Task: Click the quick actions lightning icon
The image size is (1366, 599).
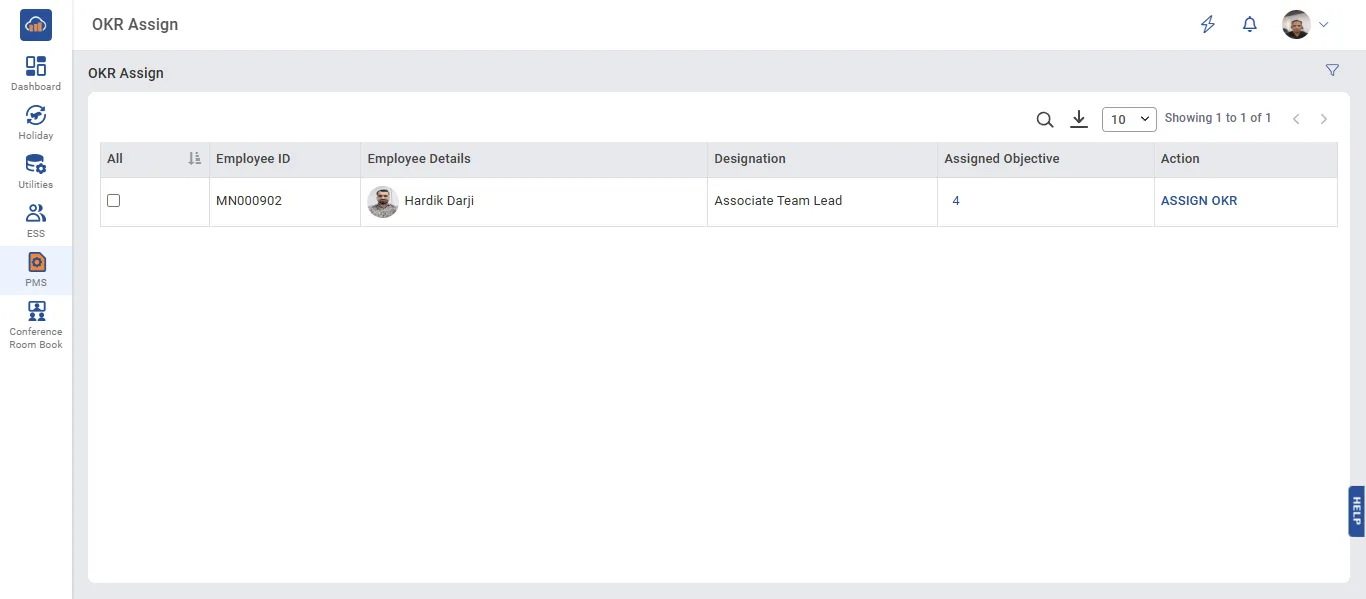Action: click(1207, 23)
